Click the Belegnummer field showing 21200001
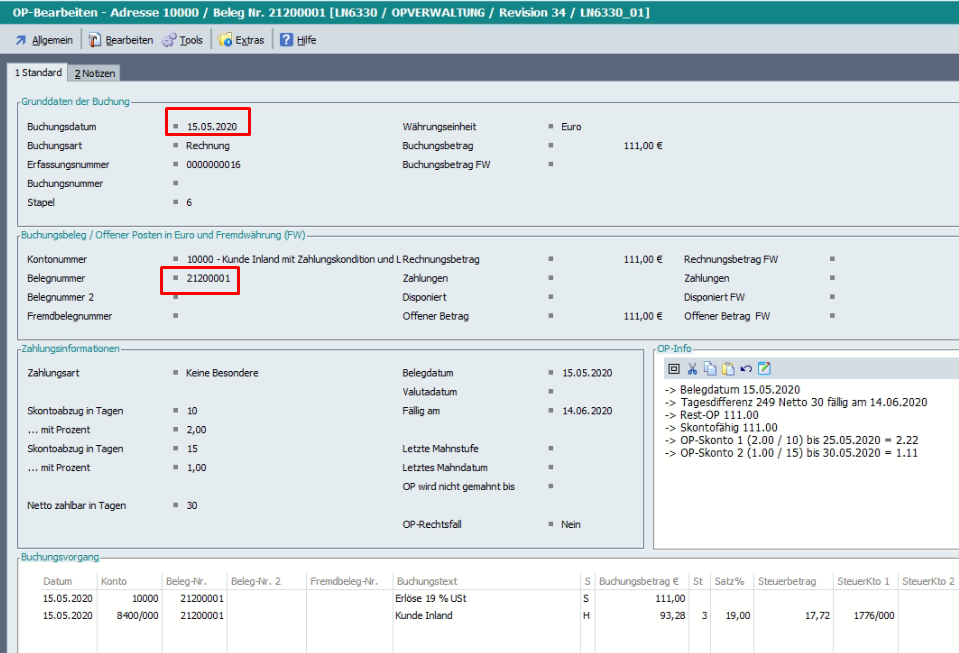The width and height of the screenshot is (959, 653). tap(208, 279)
